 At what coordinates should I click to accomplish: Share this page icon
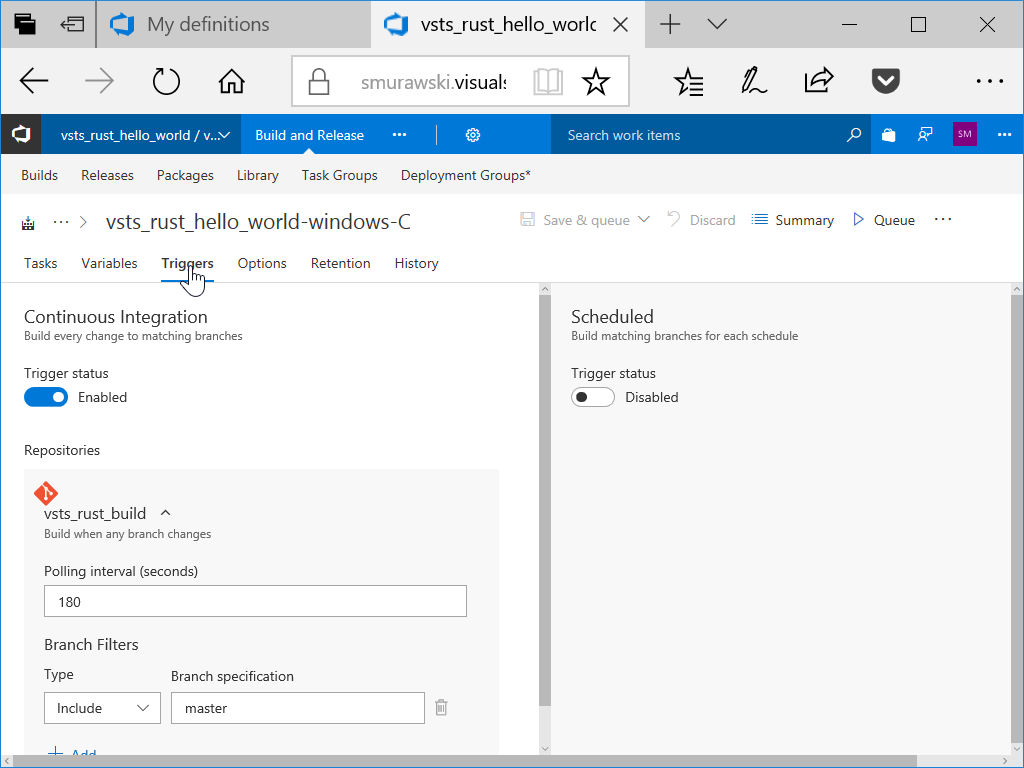[x=819, y=80]
